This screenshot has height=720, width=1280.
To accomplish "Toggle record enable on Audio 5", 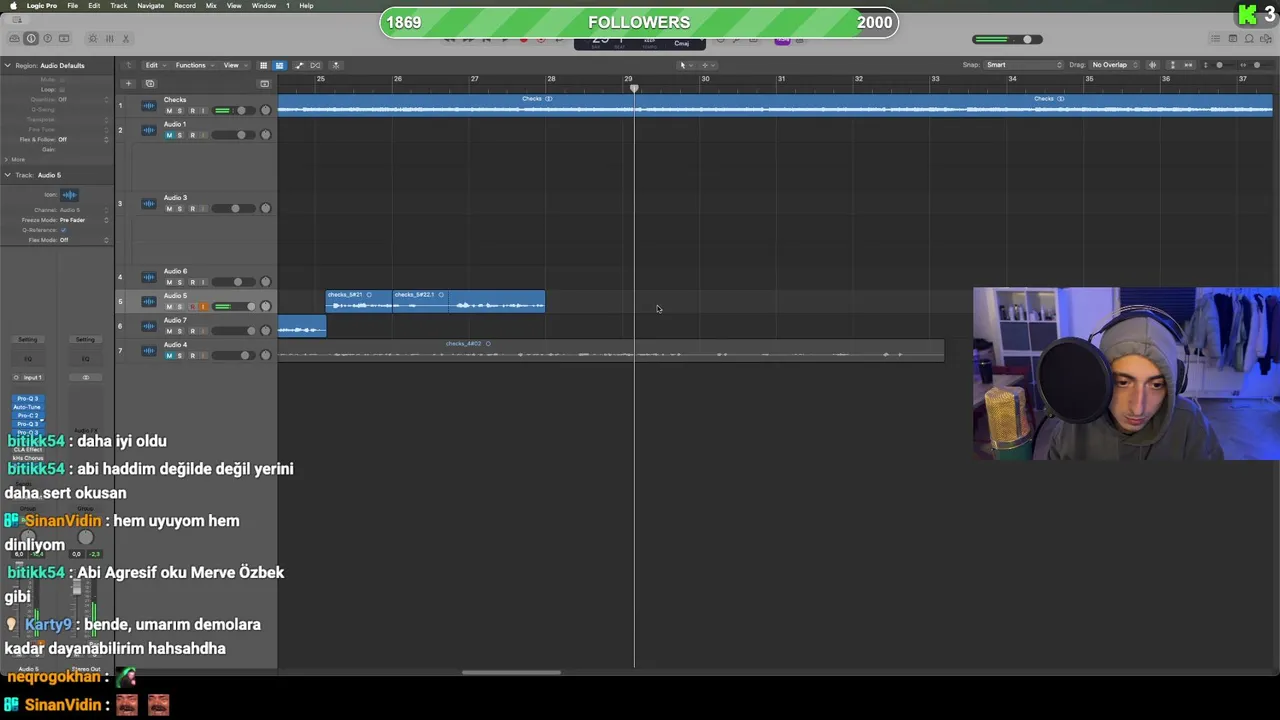I will 192,306.
